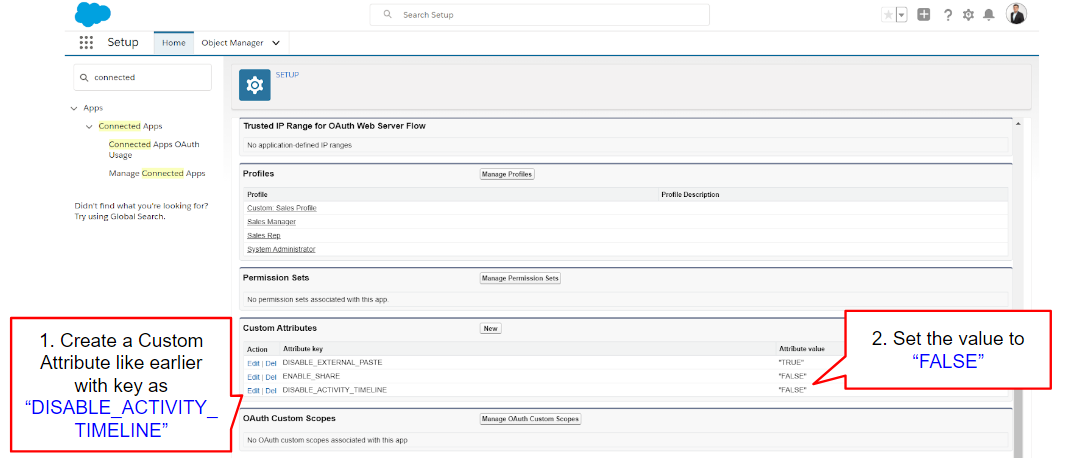Screen dimensions: 1067x458
Task: Delete the ENABLE_SHARE attribute
Action: [271, 376]
